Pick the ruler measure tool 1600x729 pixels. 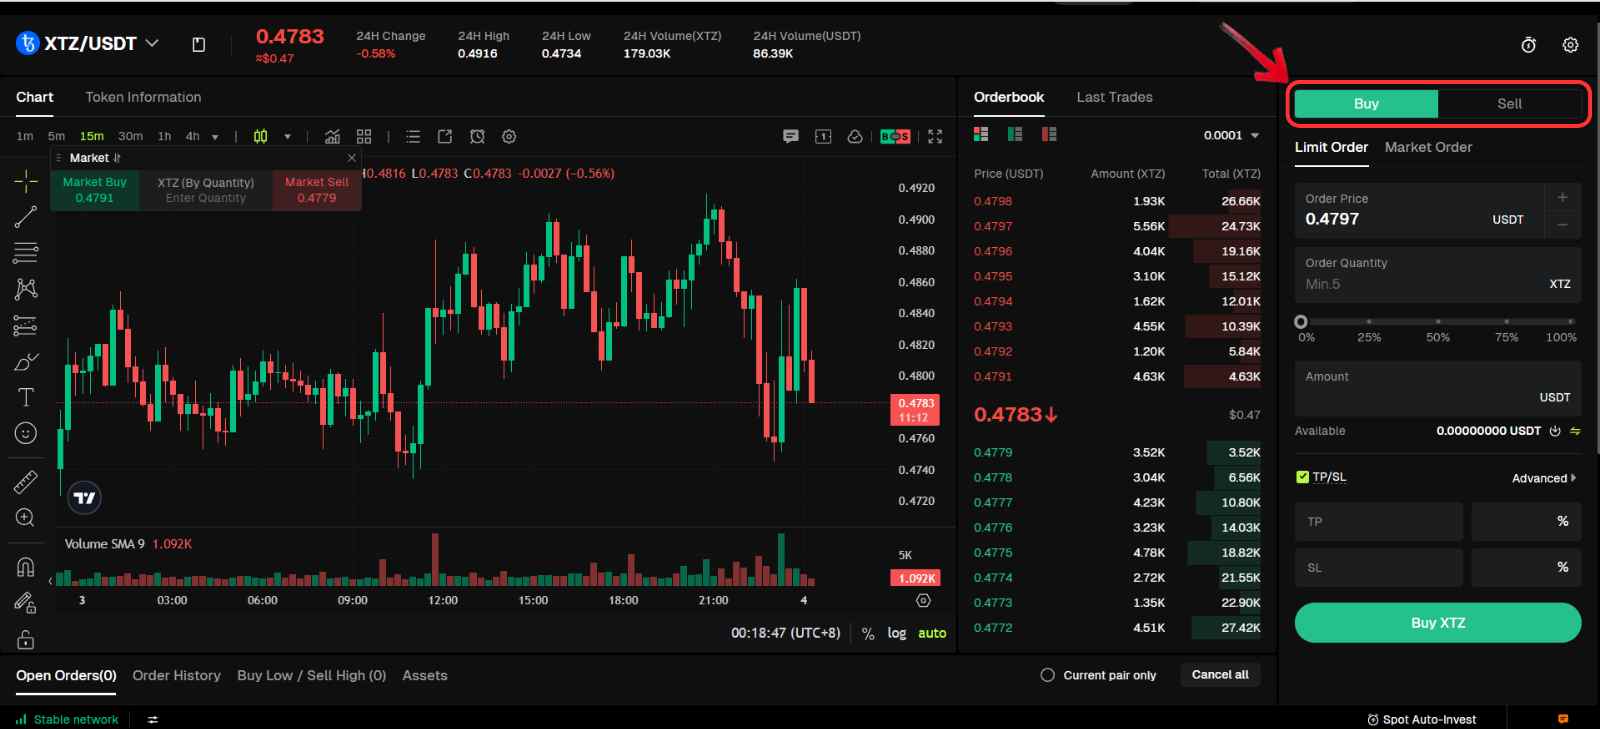tap(26, 482)
